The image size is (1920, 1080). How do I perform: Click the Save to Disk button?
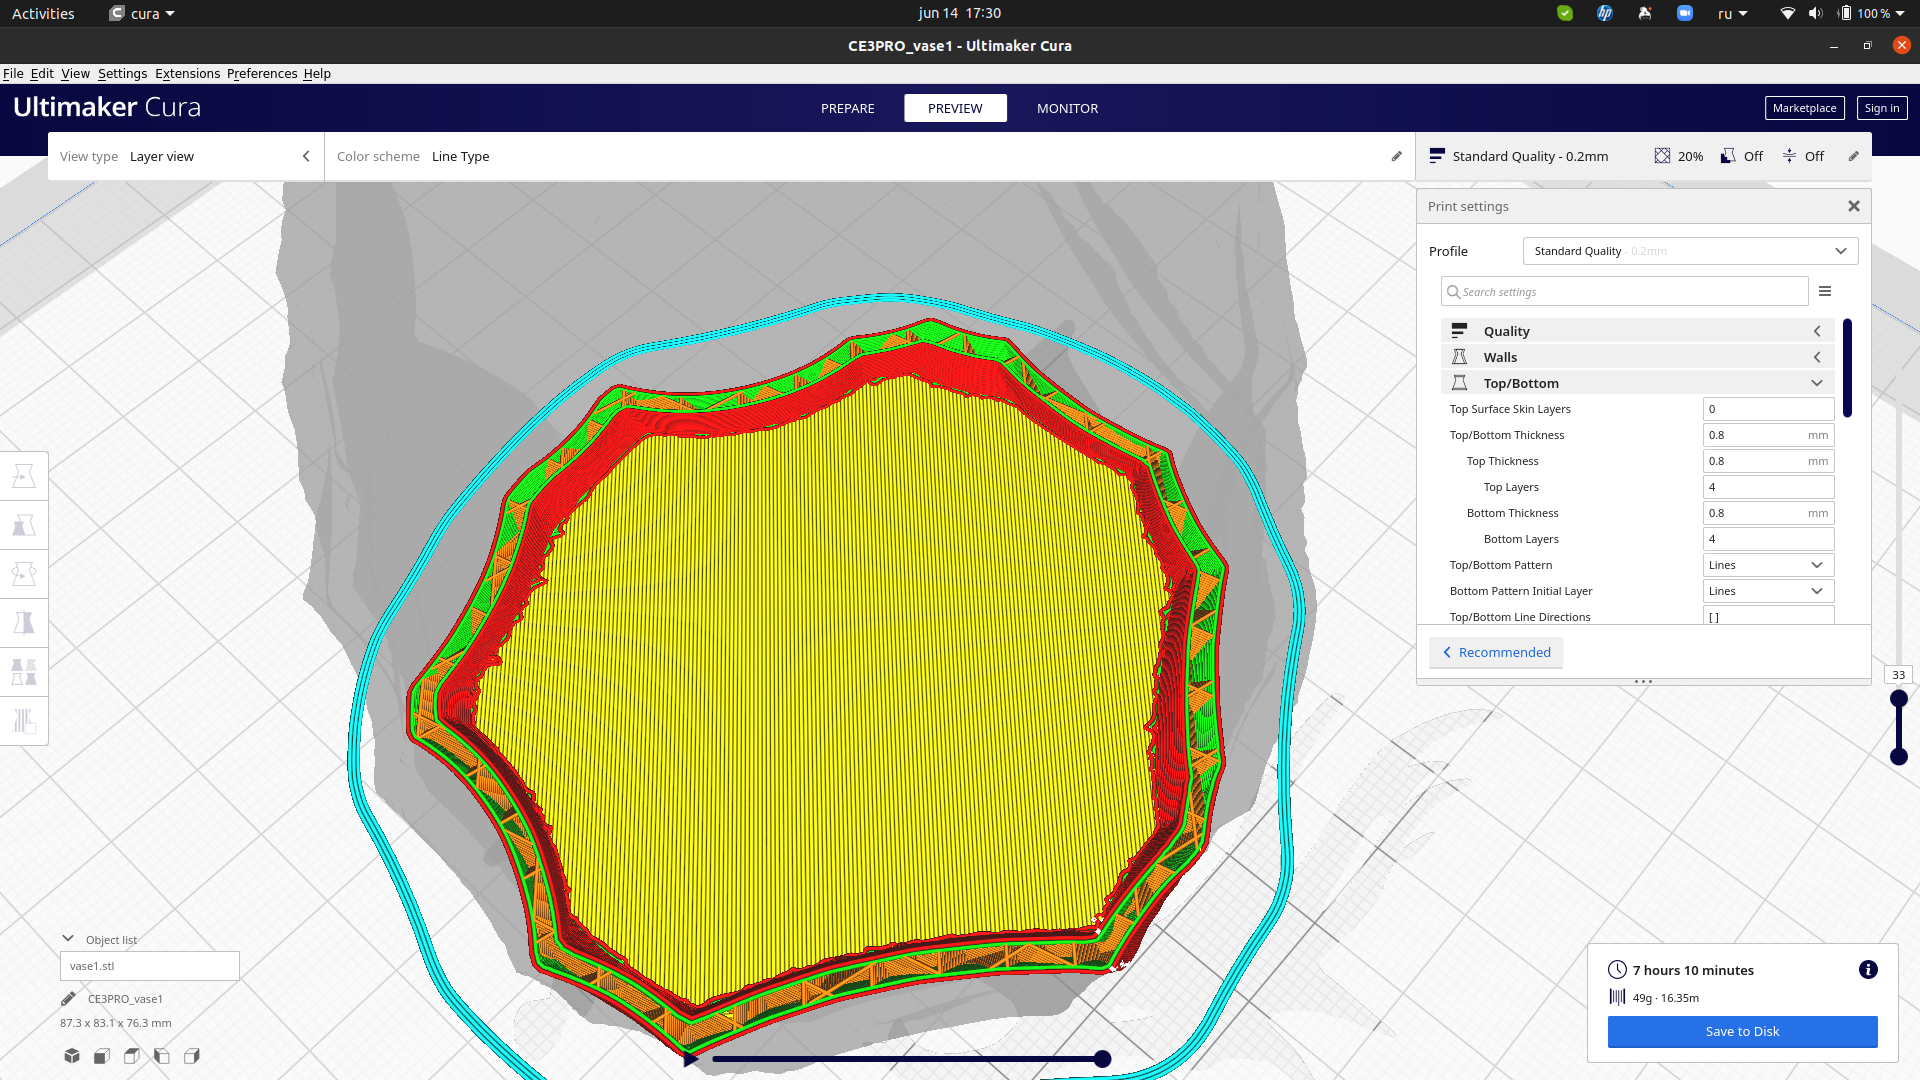(x=1742, y=1031)
